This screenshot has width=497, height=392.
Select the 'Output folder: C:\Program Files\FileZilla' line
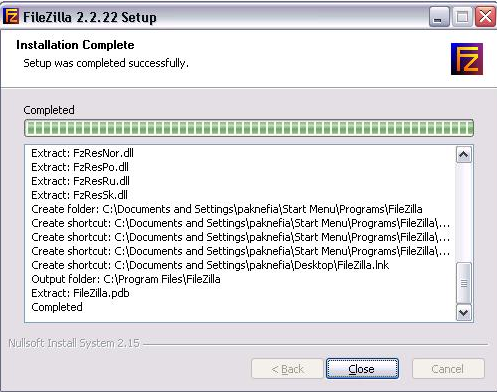126,279
